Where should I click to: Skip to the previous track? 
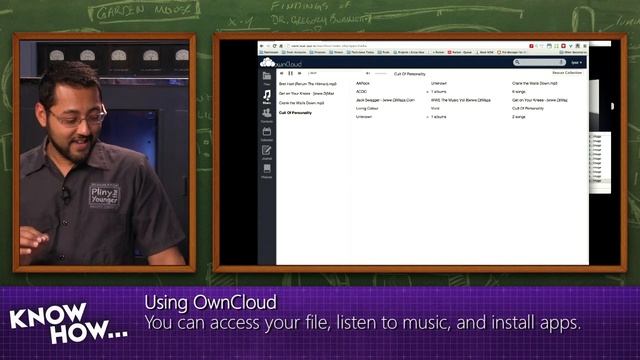[282, 73]
